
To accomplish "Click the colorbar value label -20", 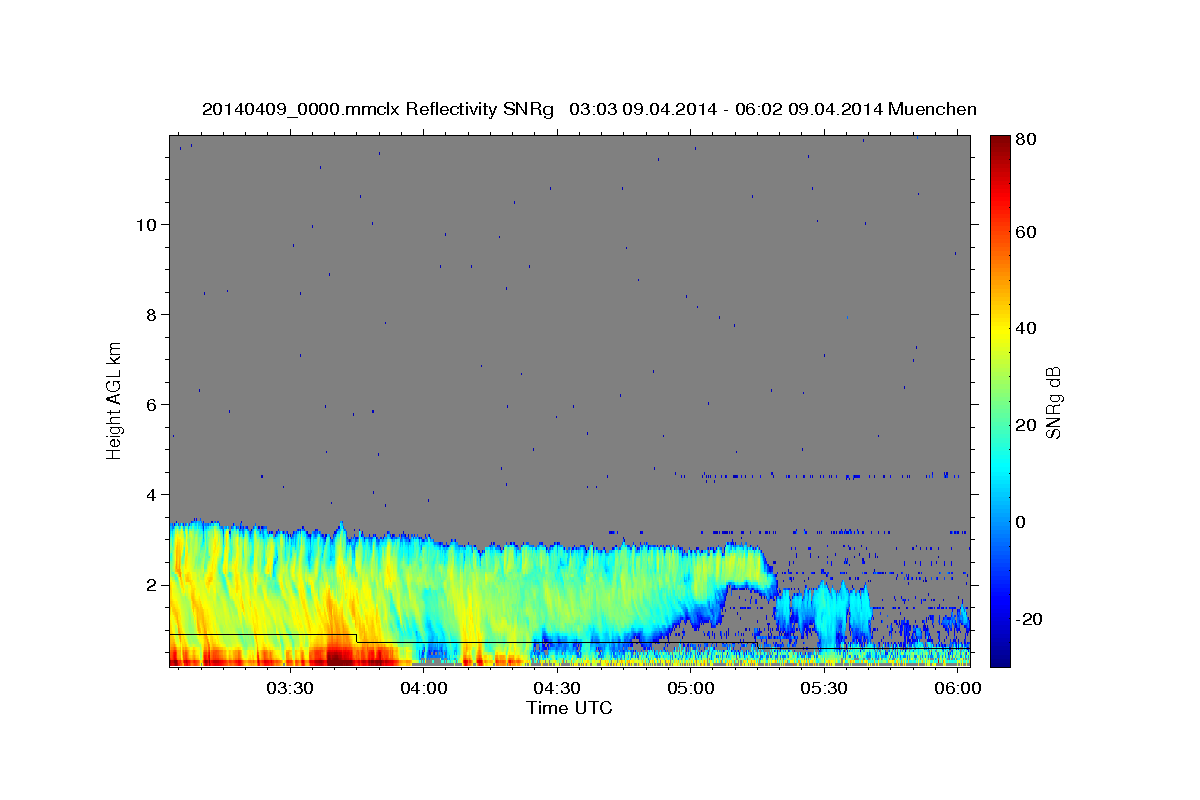I will (x=1027, y=619).
